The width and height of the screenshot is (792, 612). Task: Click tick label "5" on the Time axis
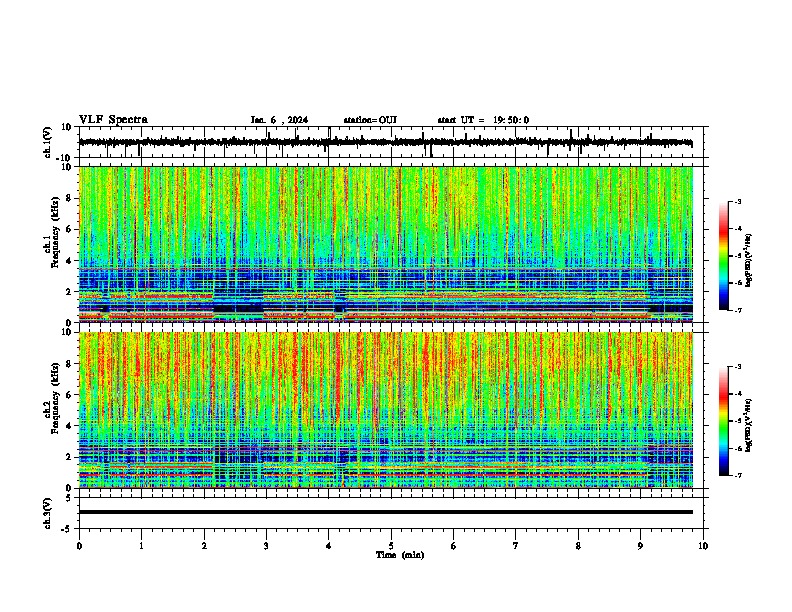[x=391, y=546]
